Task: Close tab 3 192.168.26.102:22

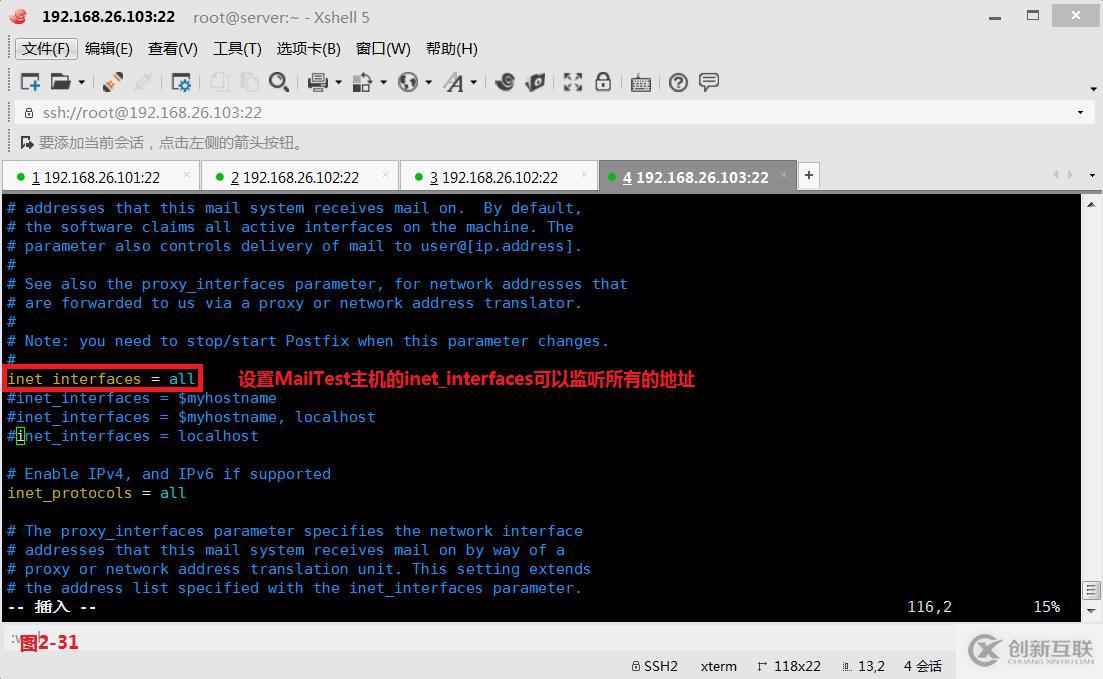Action: point(585,175)
